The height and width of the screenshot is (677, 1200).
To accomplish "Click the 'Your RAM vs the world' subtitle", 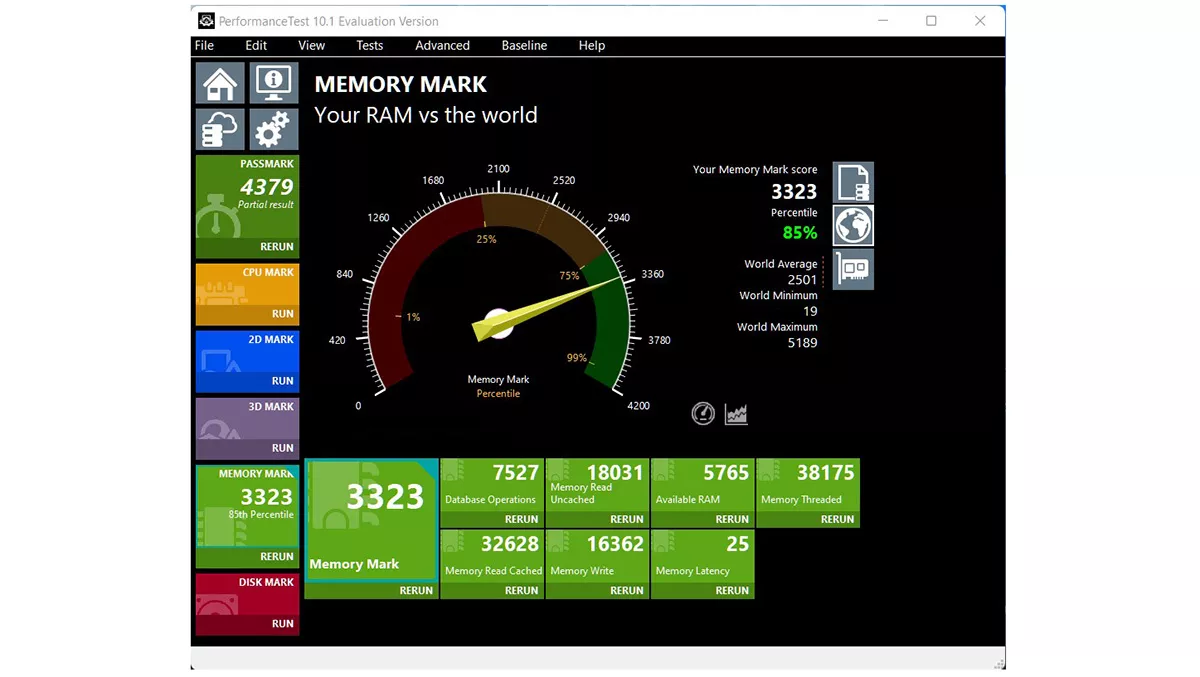I will (426, 115).
